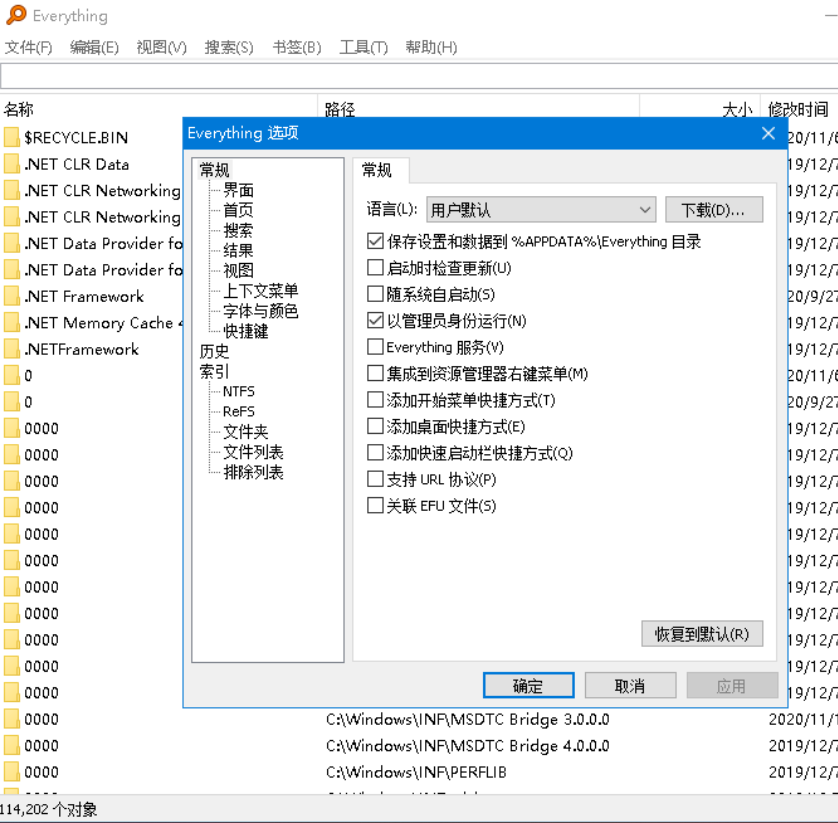Viewport: 838px width, 823px height.
Task: Select 字体与颜色 in options tree
Action: [260, 311]
